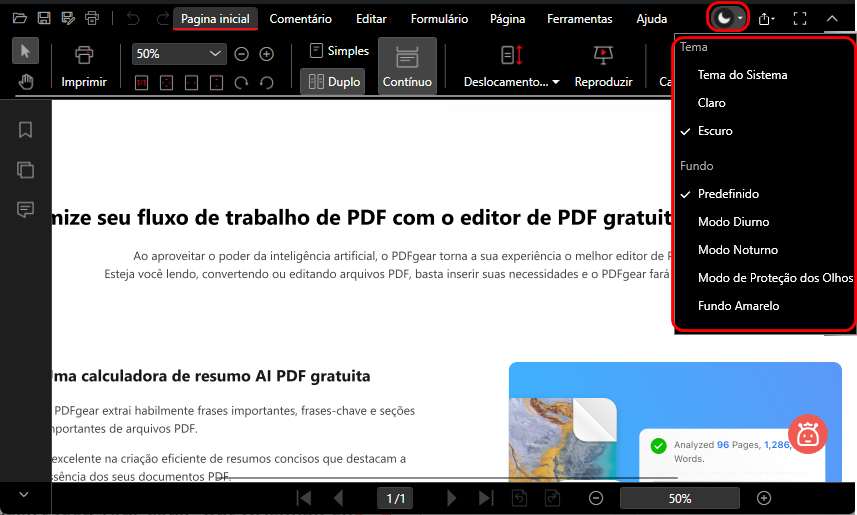Viewport: 857px width, 515px height.
Task: Open the Página tab
Action: pyautogui.click(x=507, y=19)
